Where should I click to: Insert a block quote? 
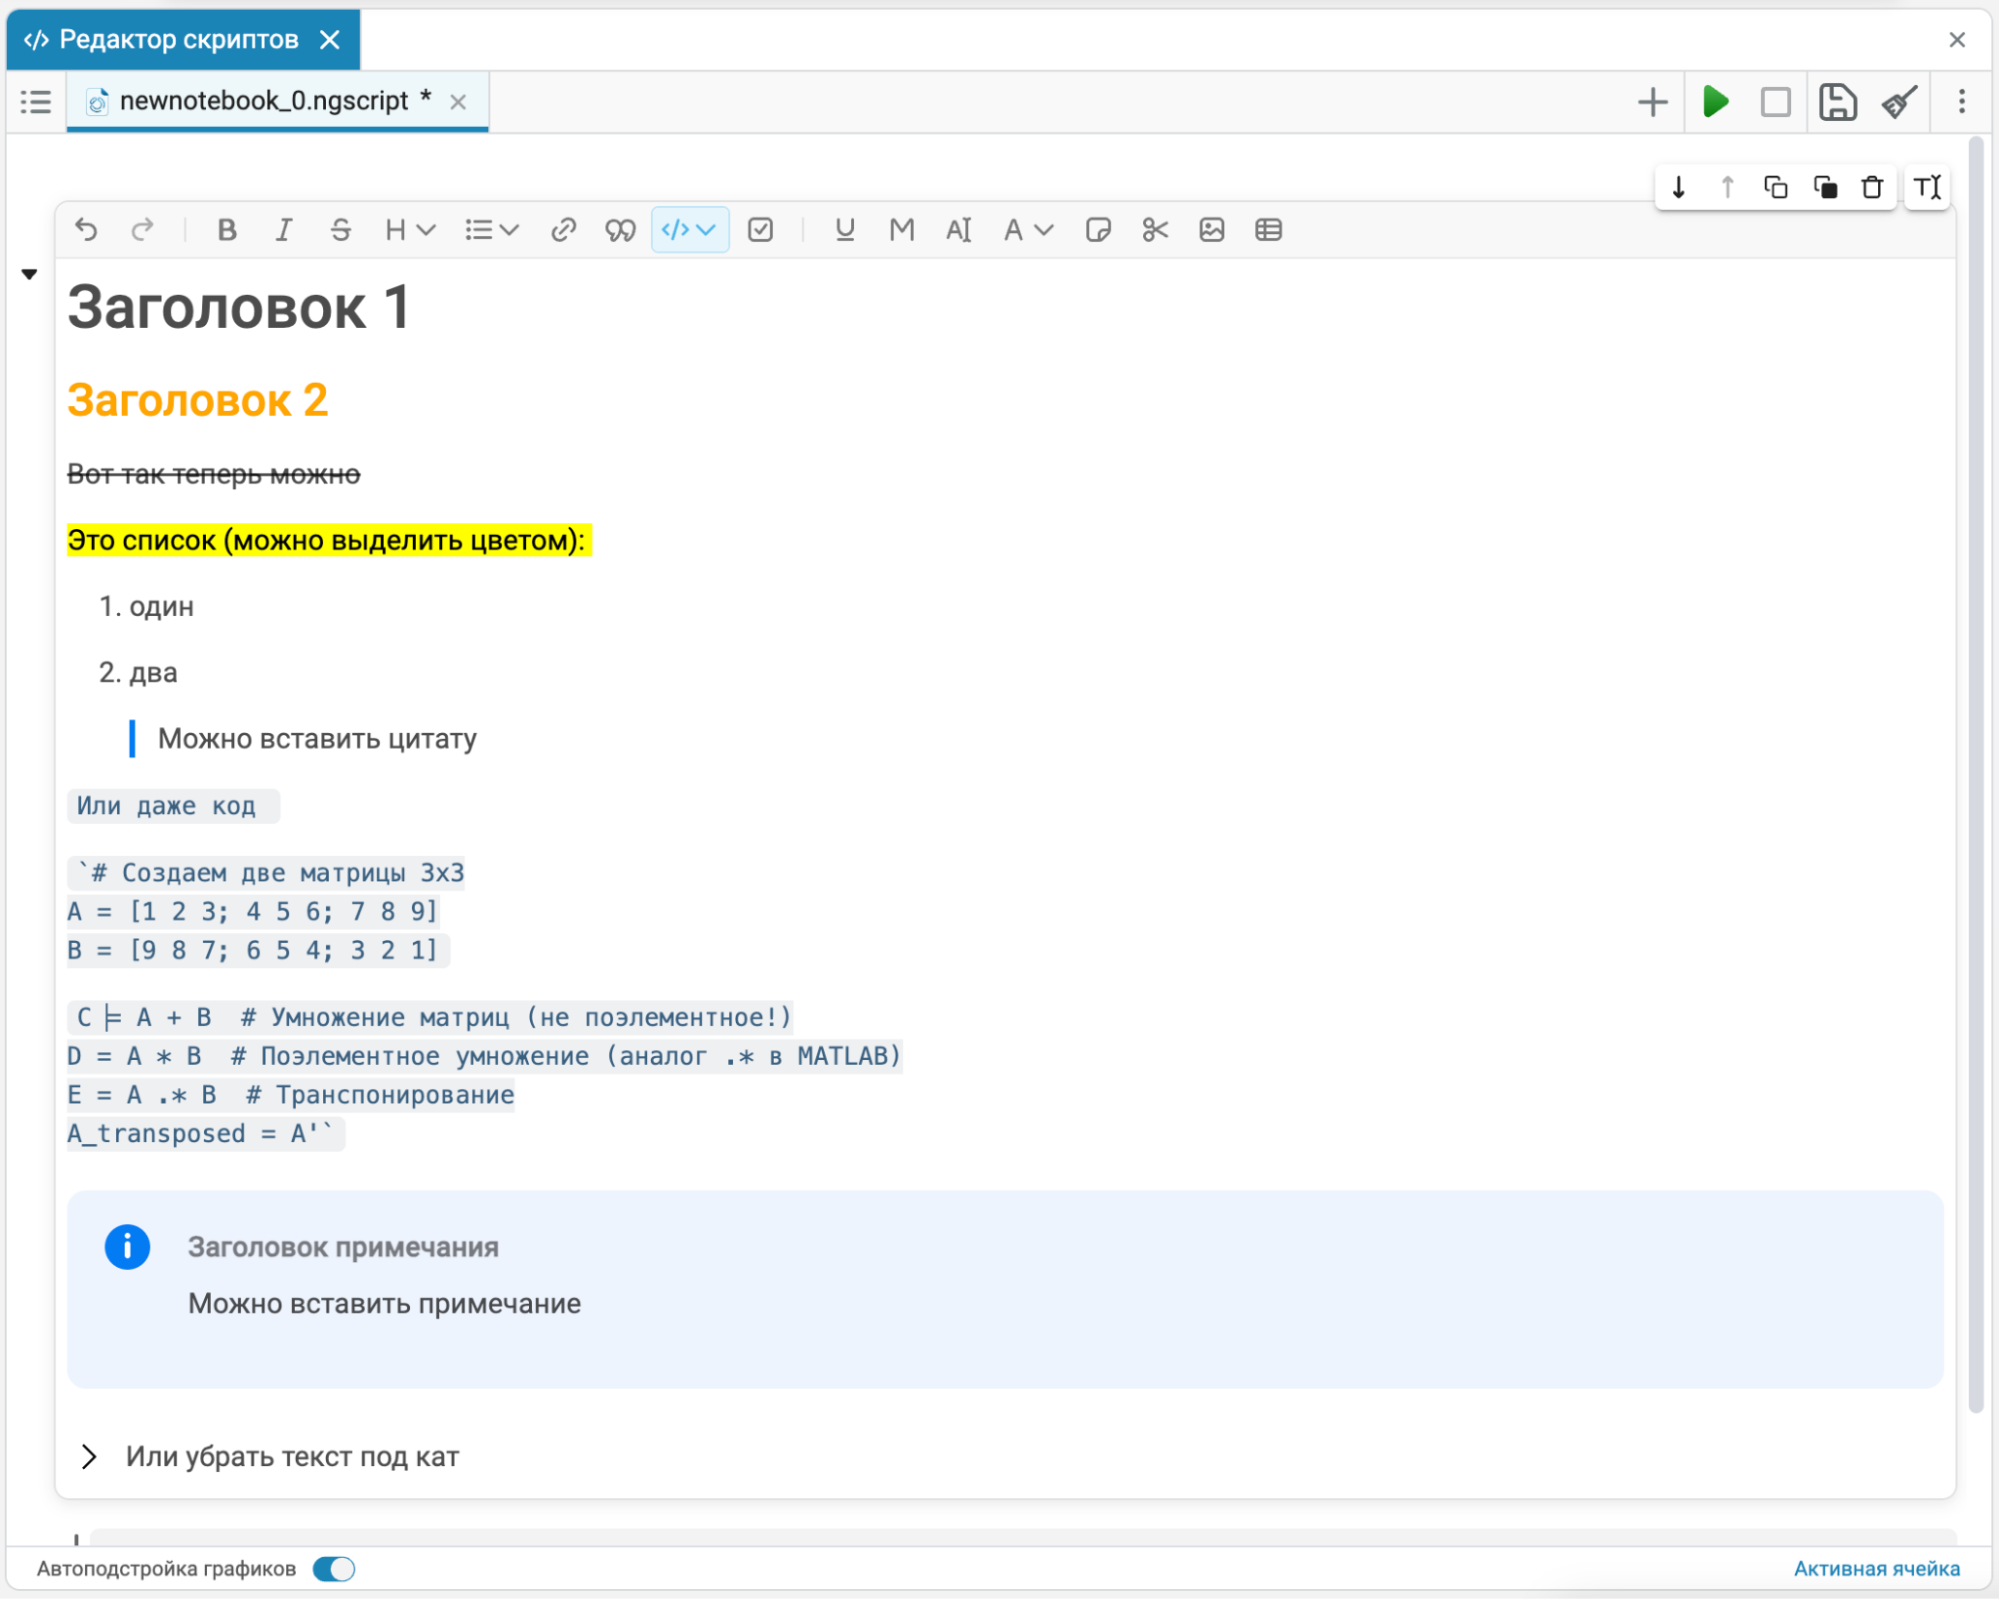click(x=620, y=230)
